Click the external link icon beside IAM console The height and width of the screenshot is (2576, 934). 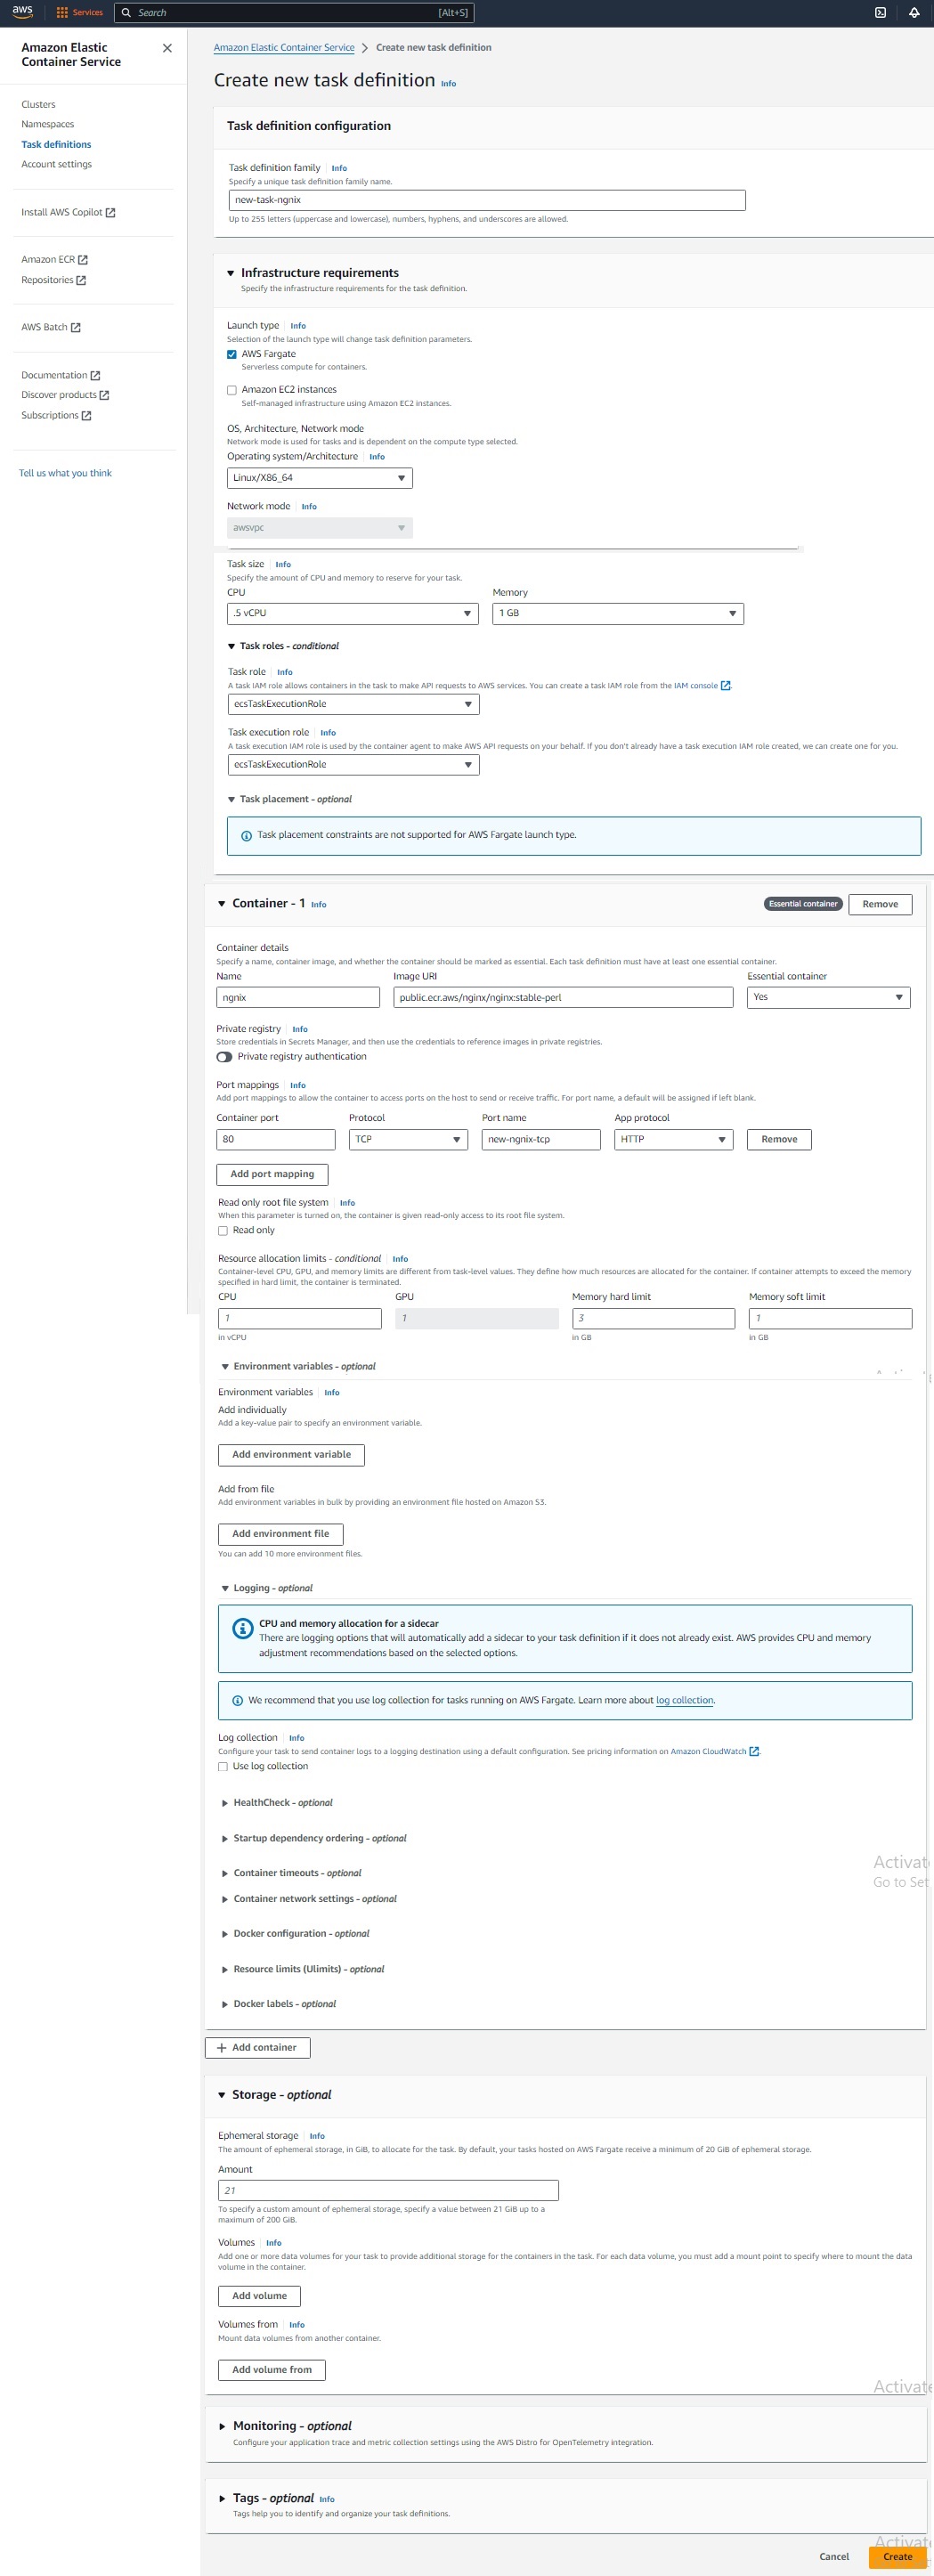point(726,686)
